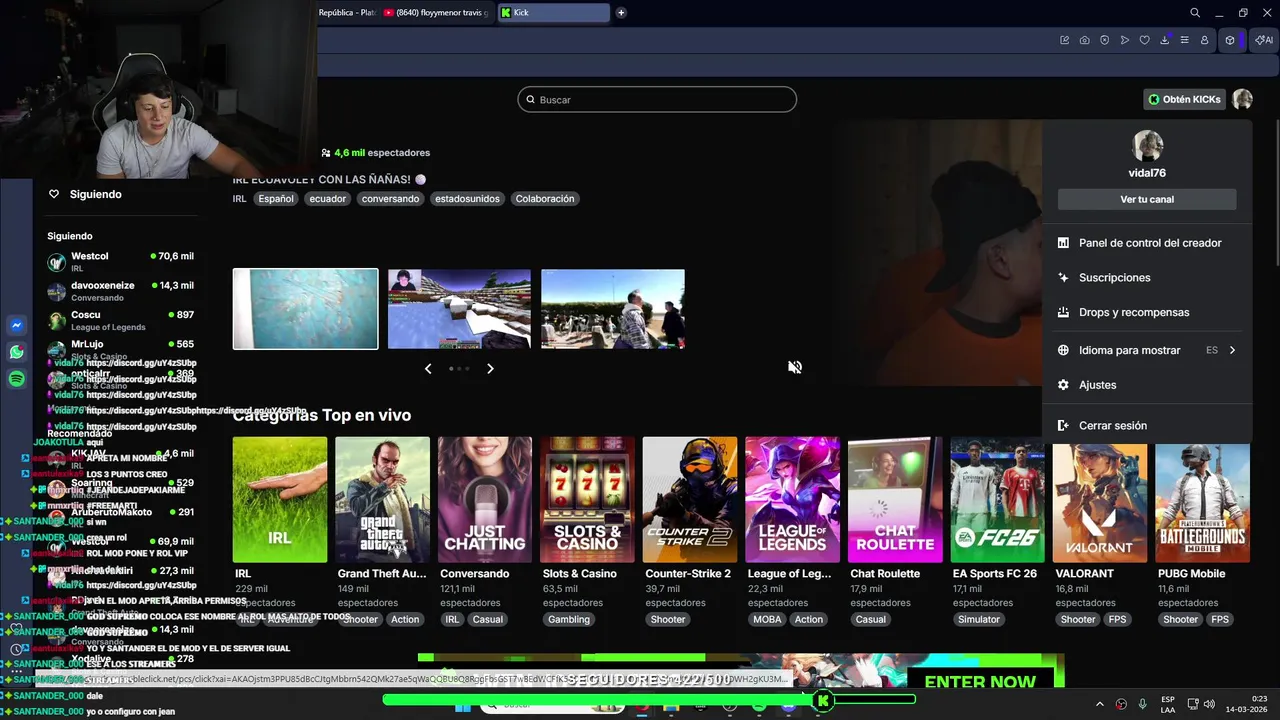Go to next featured stream with right arrow

[490, 369]
